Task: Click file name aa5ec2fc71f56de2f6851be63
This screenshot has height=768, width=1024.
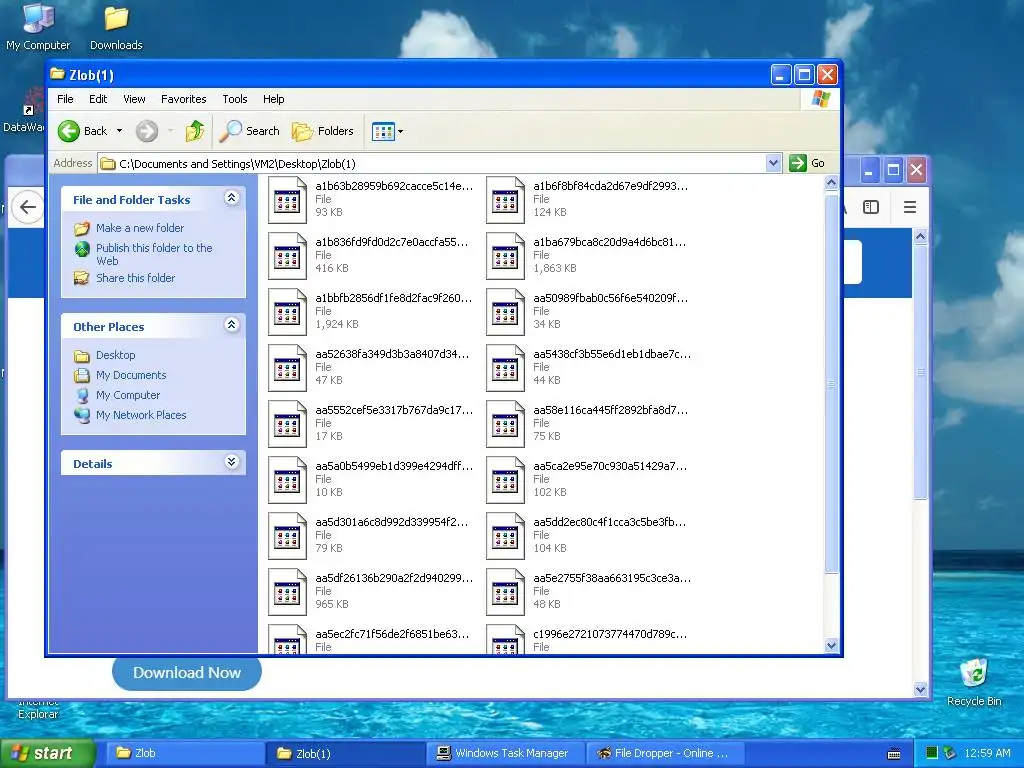Action: pyautogui.click(x=392, y=634)
